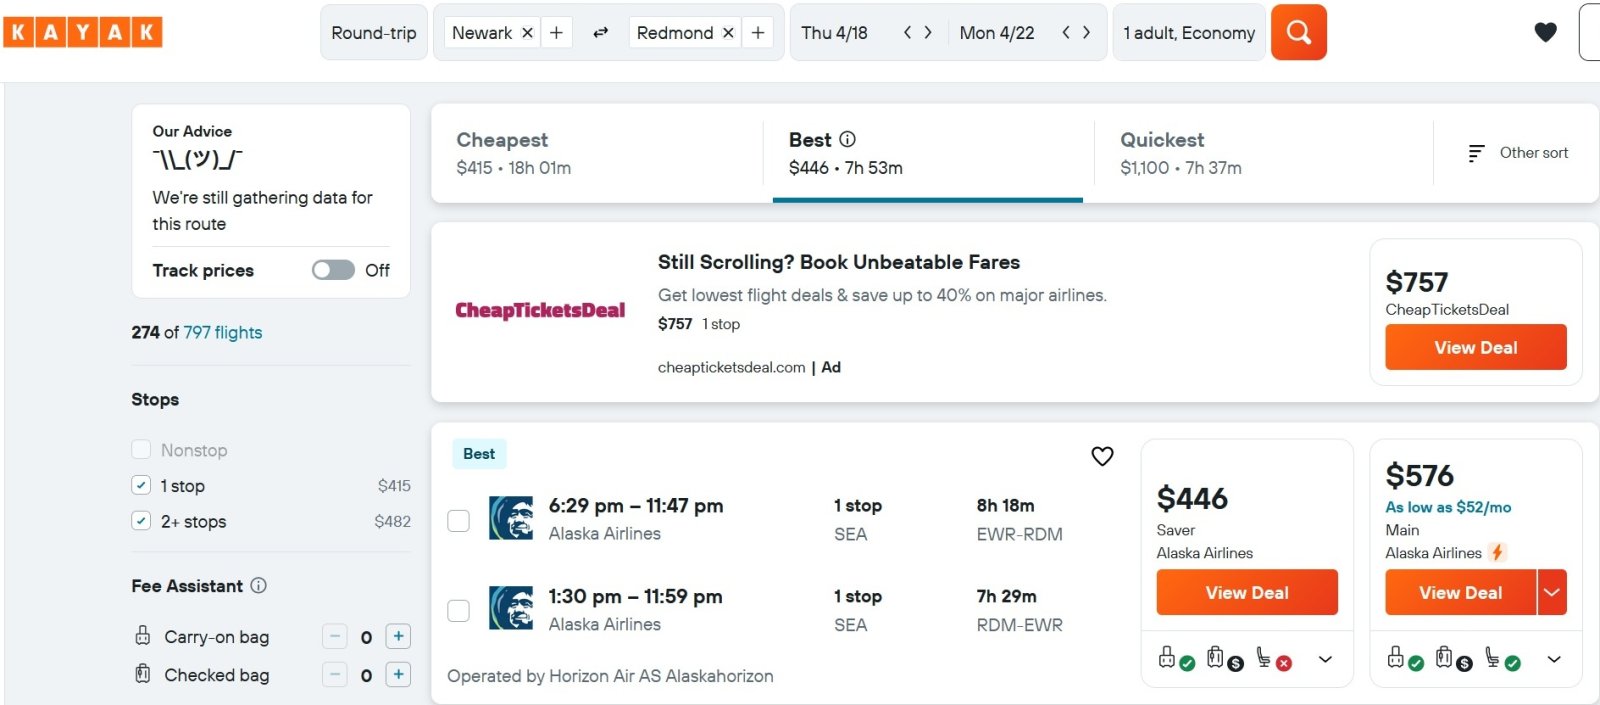1600x705 pixels.
Task: Open the Round-trip type dropdown
Action: [x=374, y=33]
